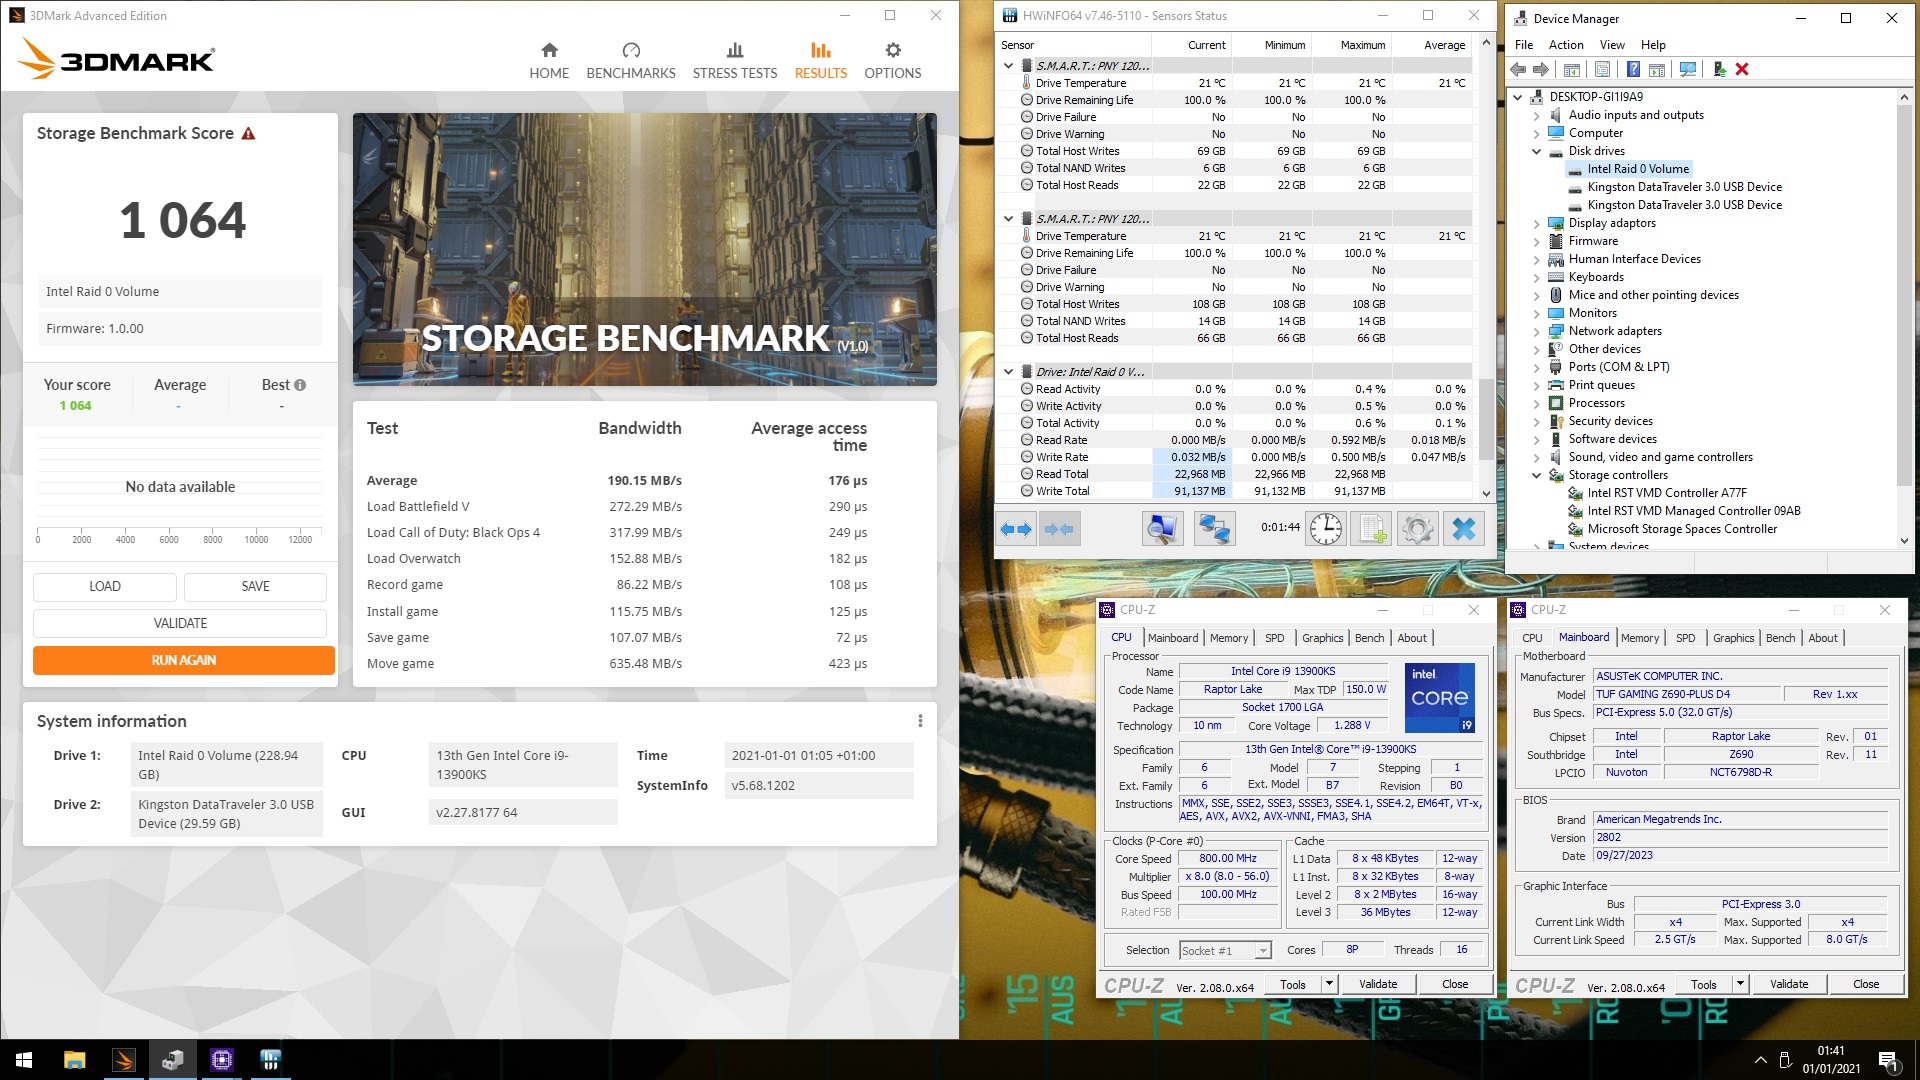Click VALIDATE result button in 3DMark

[x=180, y=623]
